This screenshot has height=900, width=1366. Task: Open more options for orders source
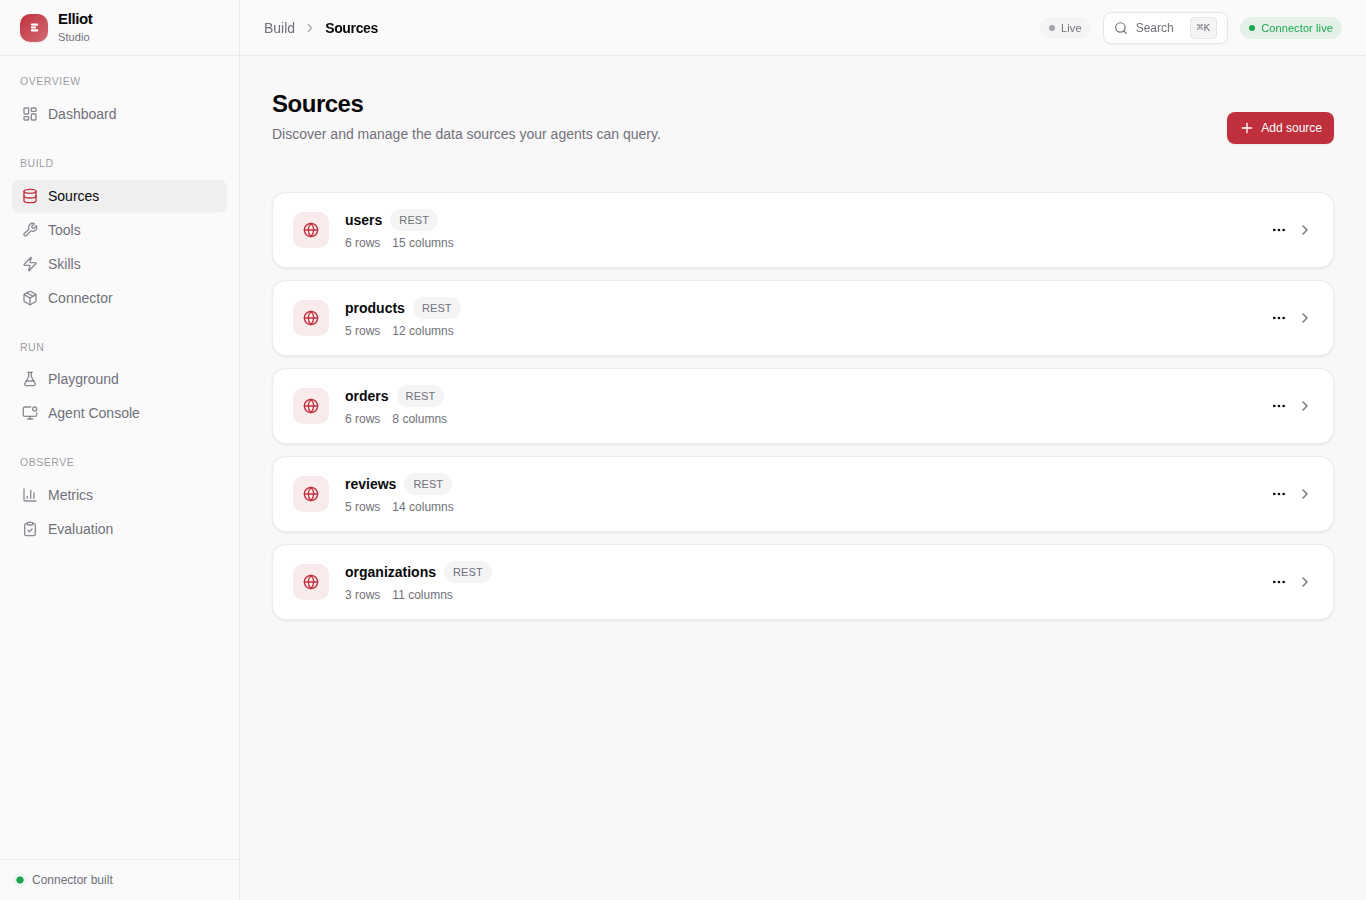[x=1279, y=406]
